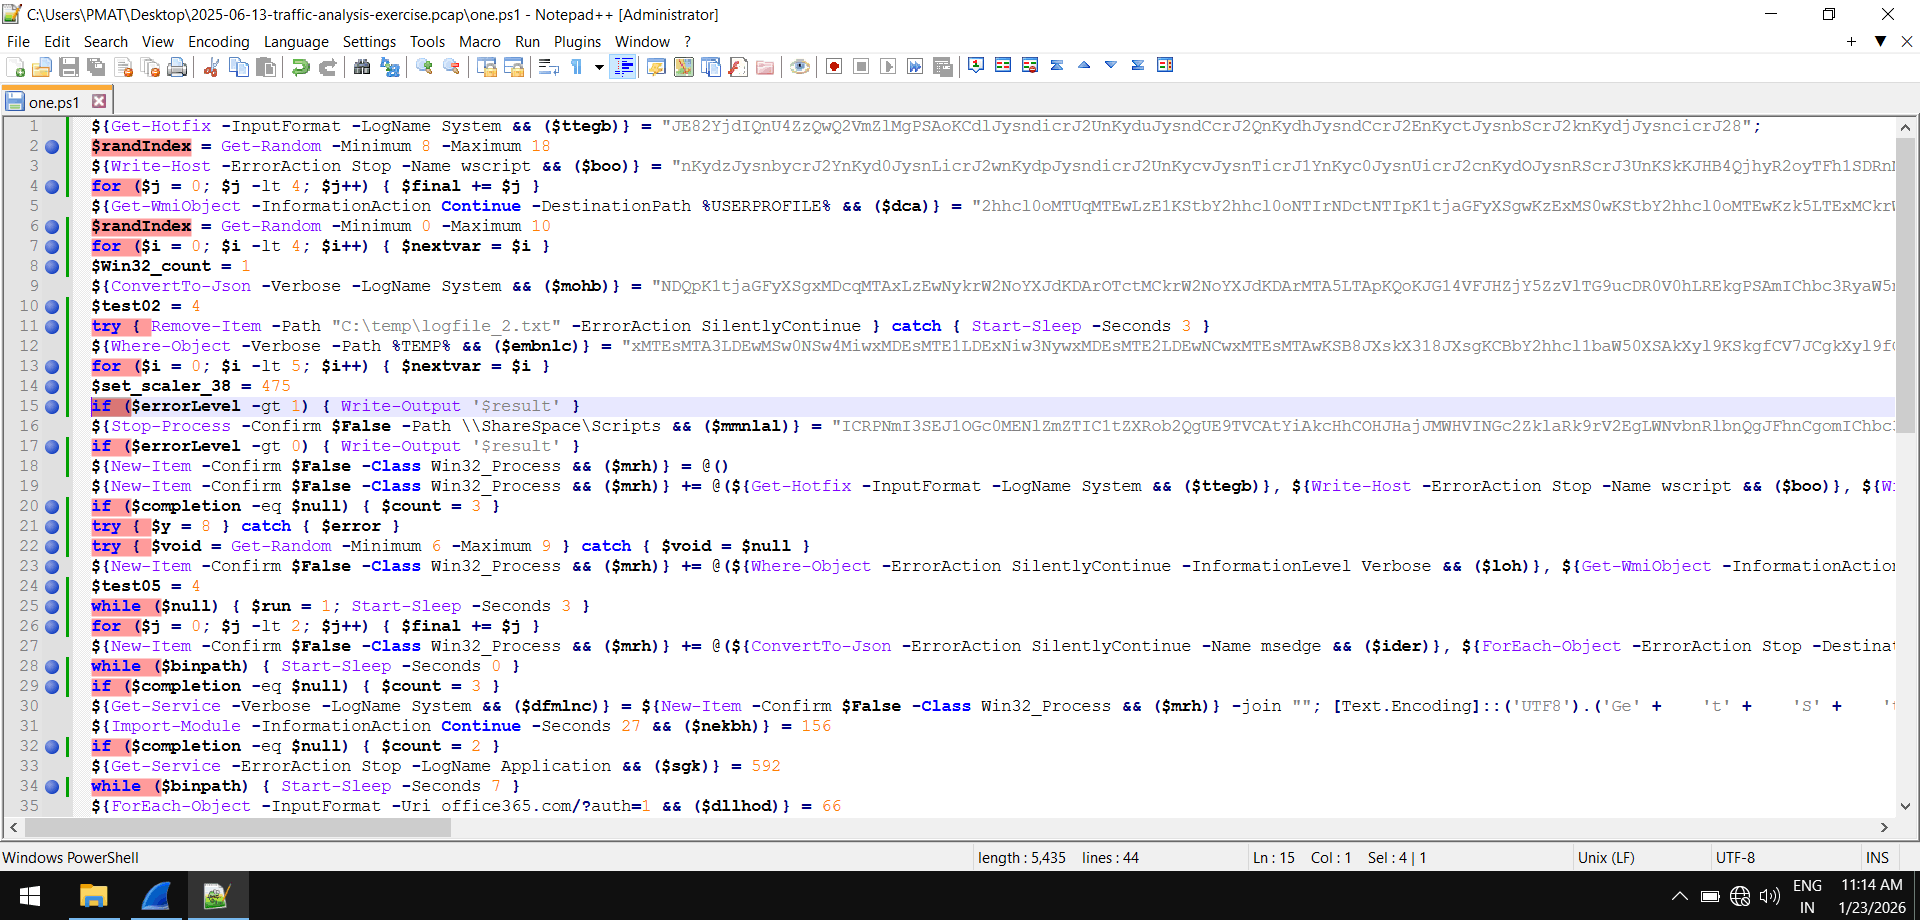Open the Plugins menu
Screen dimensions: 1920x920
(x=577, y=41)
